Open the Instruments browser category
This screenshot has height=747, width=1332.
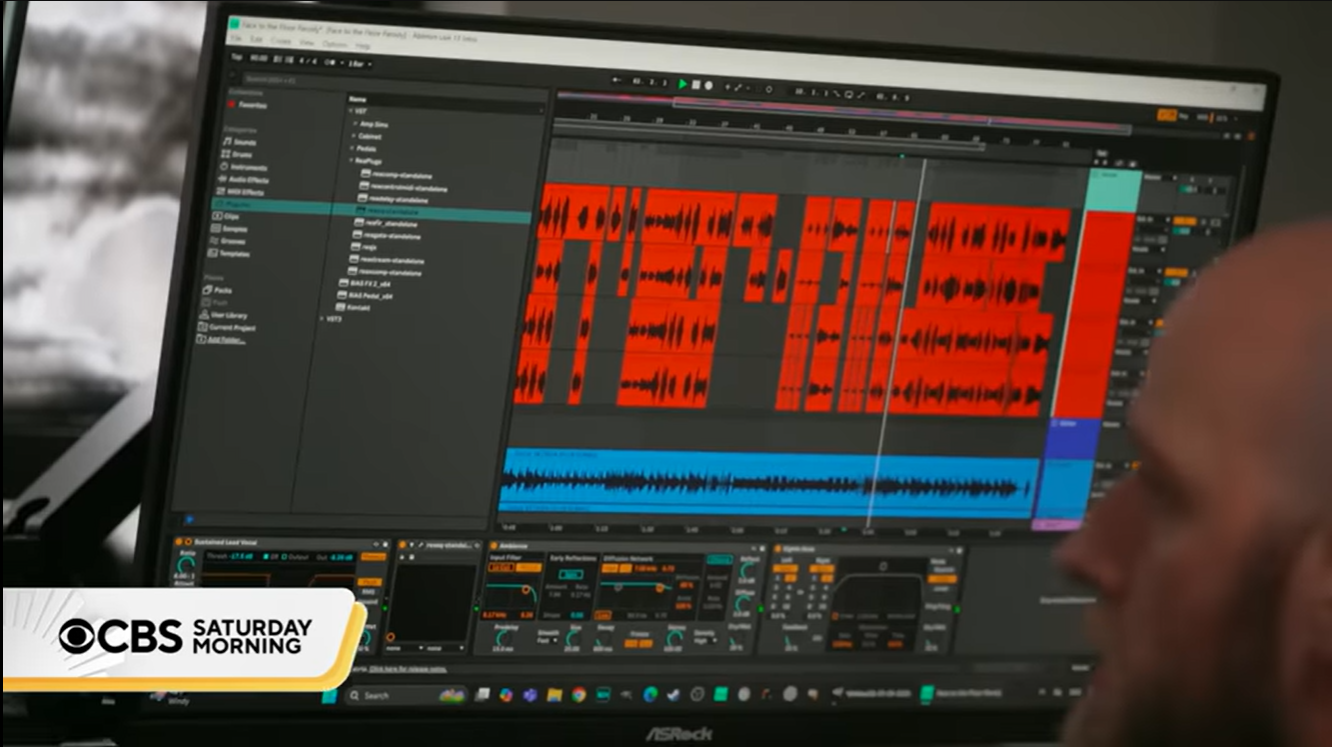click(243, 167)
